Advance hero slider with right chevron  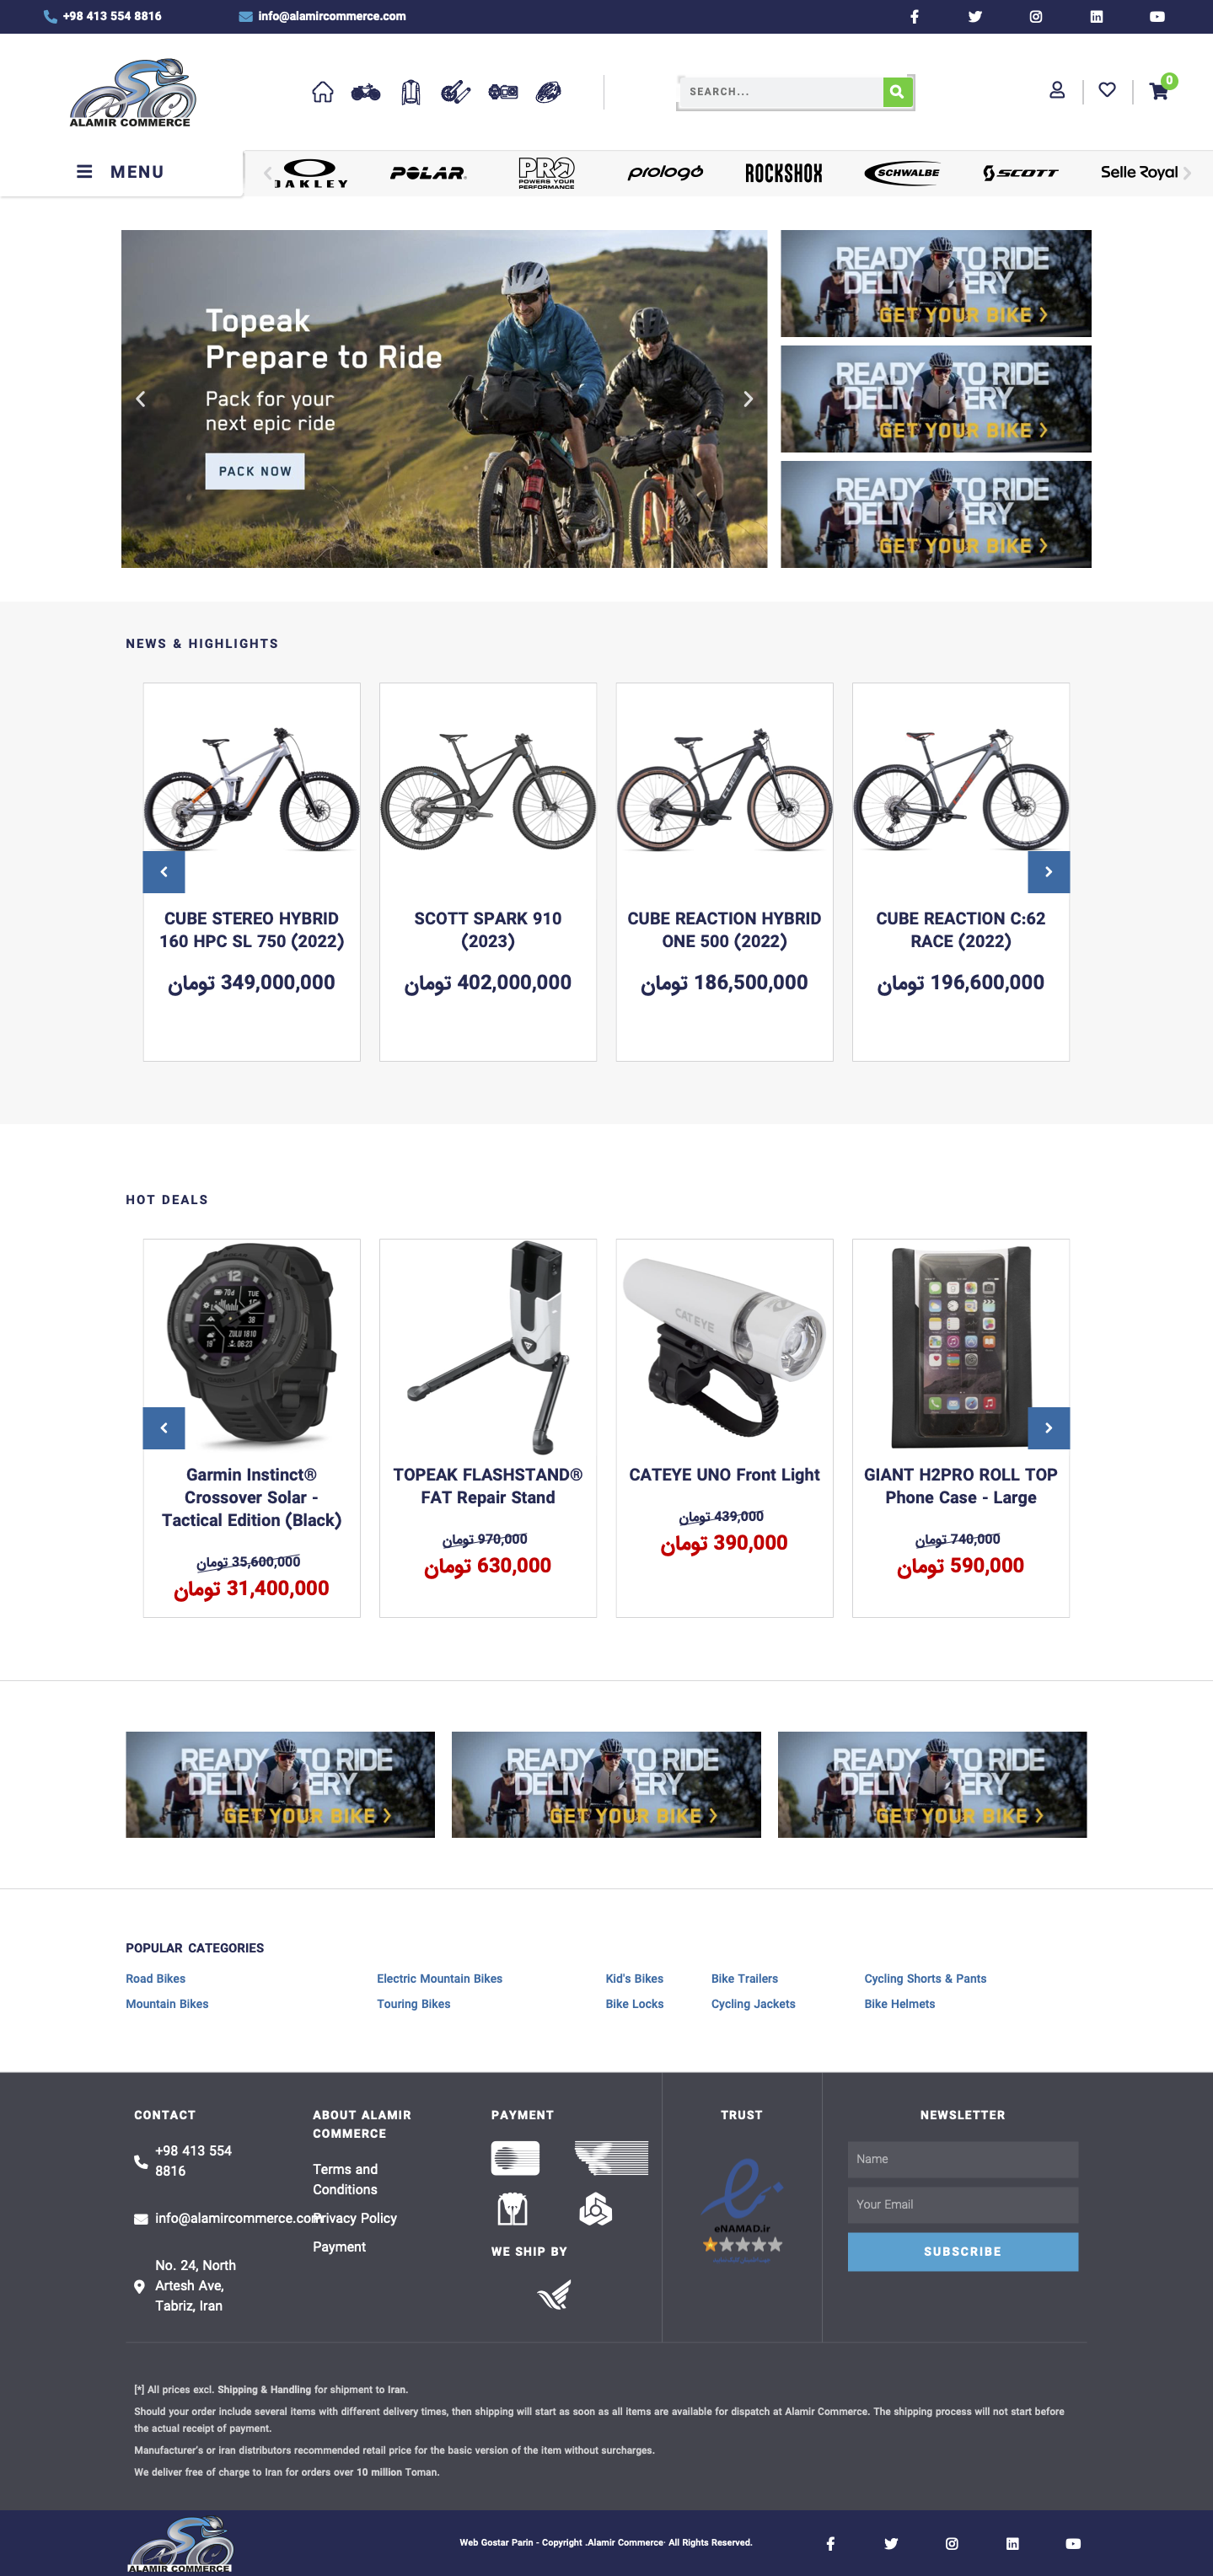pos(748,399)
